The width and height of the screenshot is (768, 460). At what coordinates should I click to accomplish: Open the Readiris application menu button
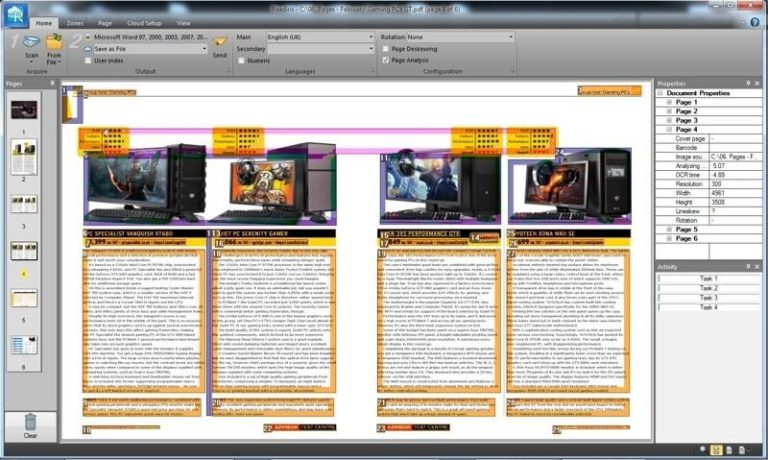(15, 14)
